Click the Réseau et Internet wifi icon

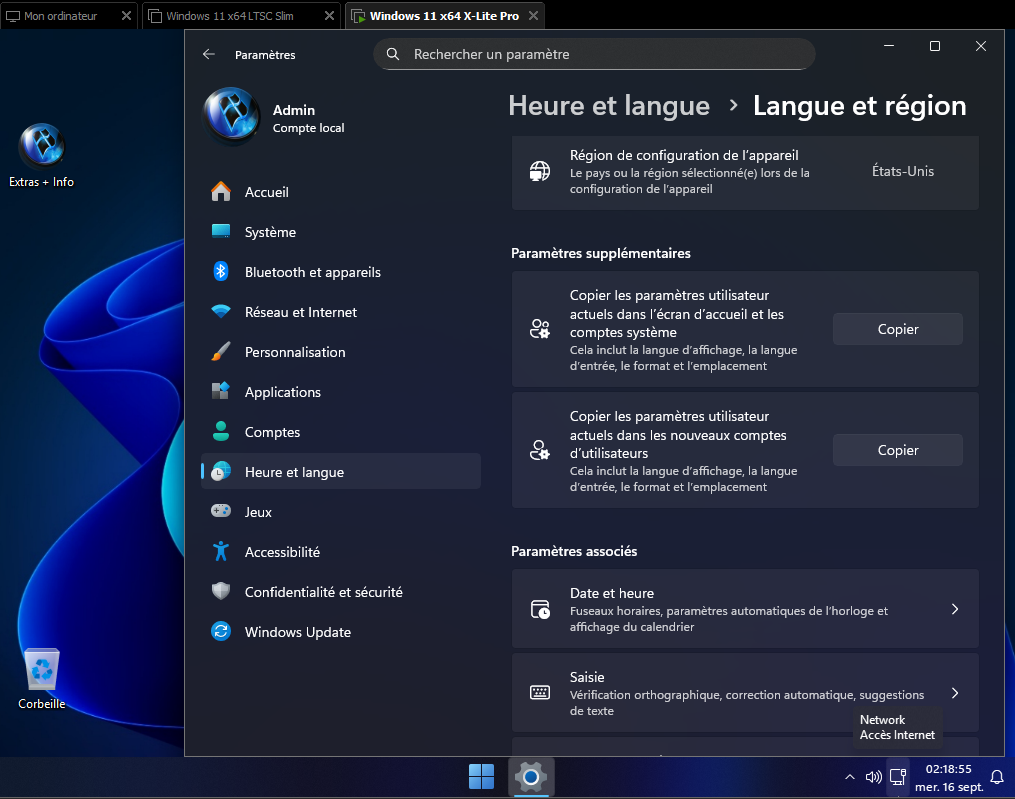pos(221,311)
